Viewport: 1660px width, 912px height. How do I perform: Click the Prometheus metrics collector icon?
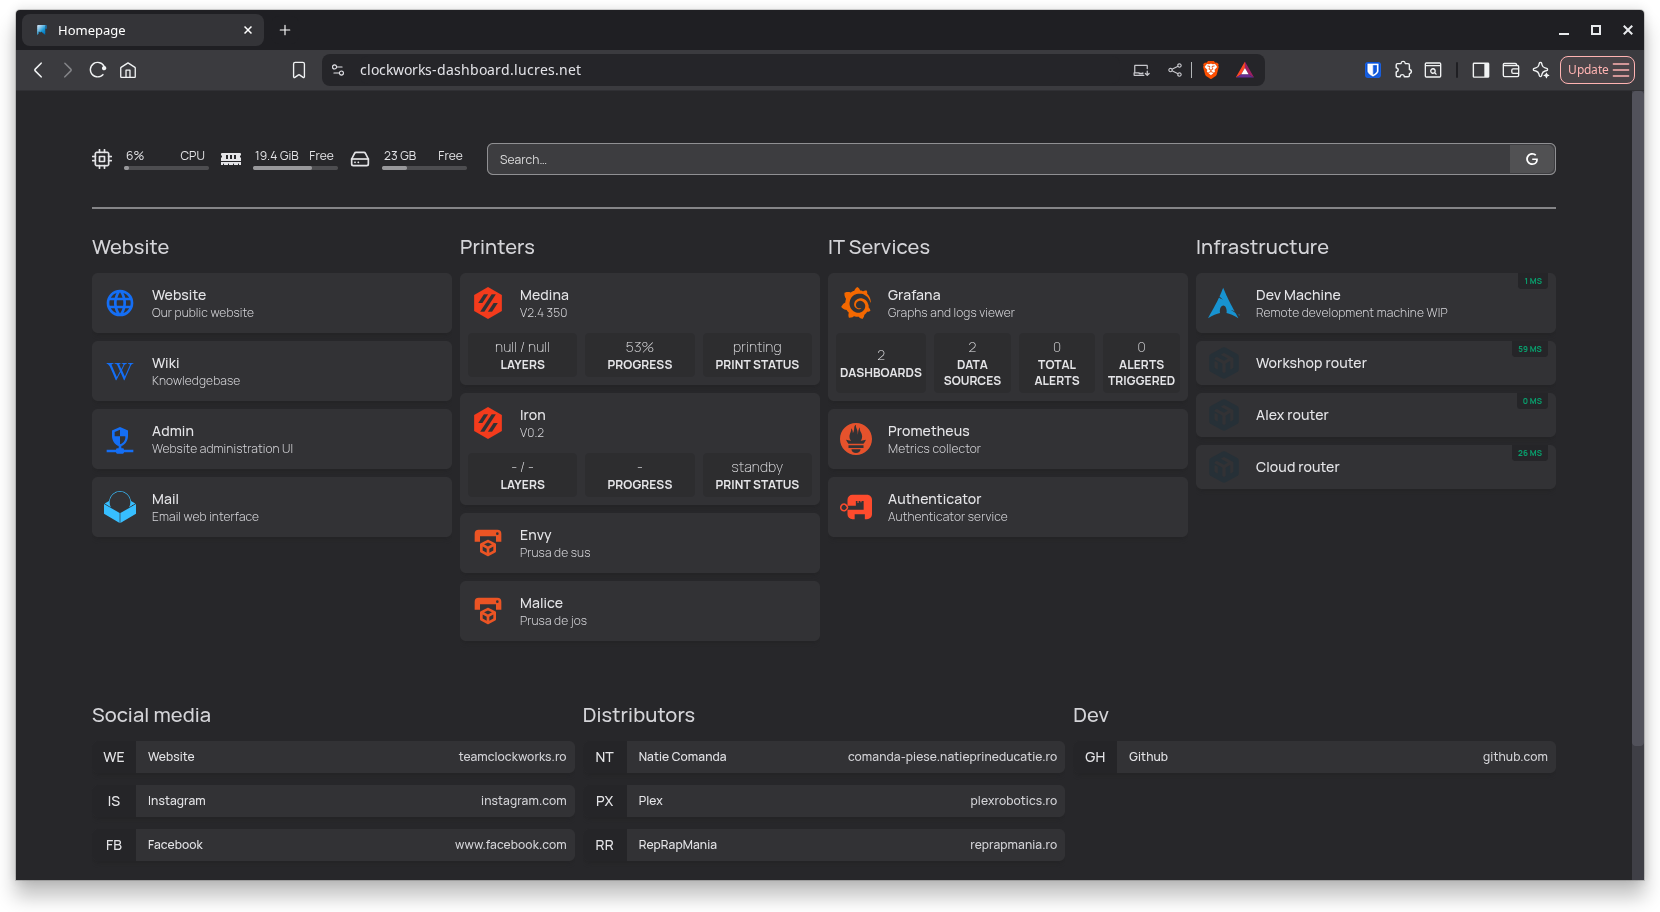point(857,438)
